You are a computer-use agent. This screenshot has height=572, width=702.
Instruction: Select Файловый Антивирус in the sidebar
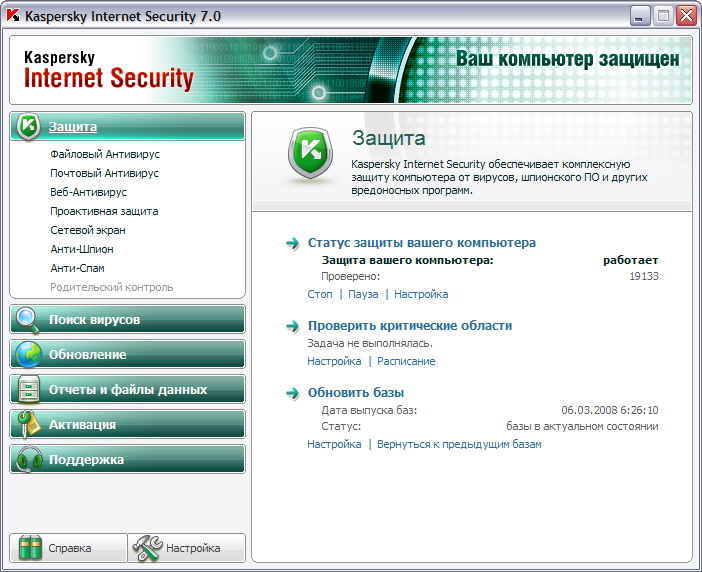click(x=104, y=155)
